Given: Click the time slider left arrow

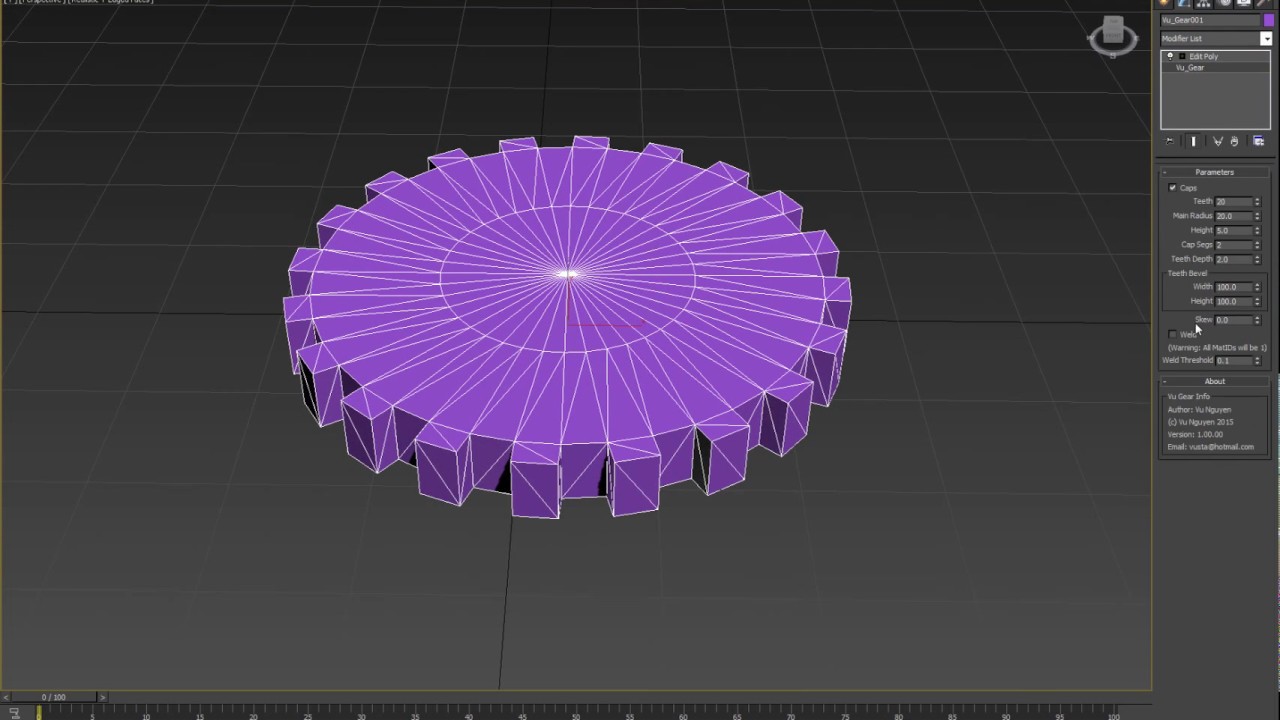Looking at the screenshot, I should point(5,696).
